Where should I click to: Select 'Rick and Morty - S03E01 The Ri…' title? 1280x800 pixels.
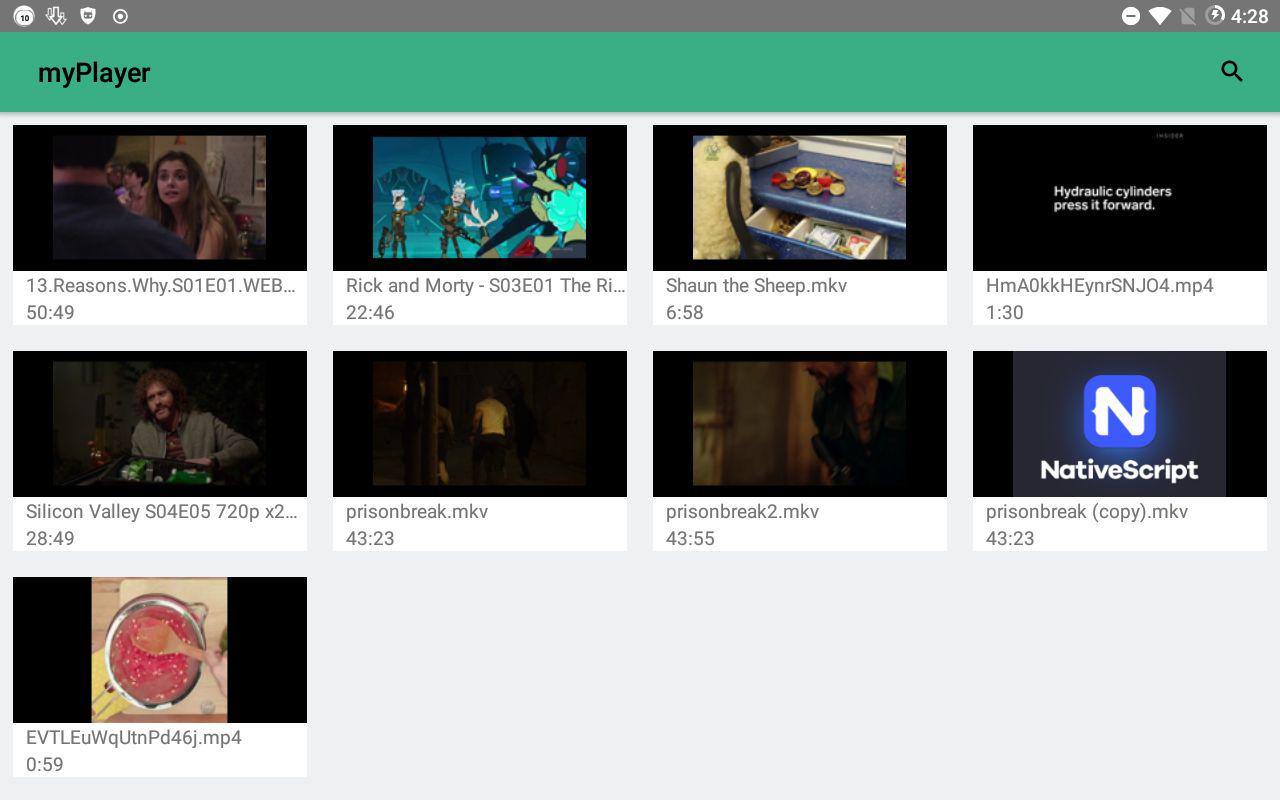[x=485, y=285]
